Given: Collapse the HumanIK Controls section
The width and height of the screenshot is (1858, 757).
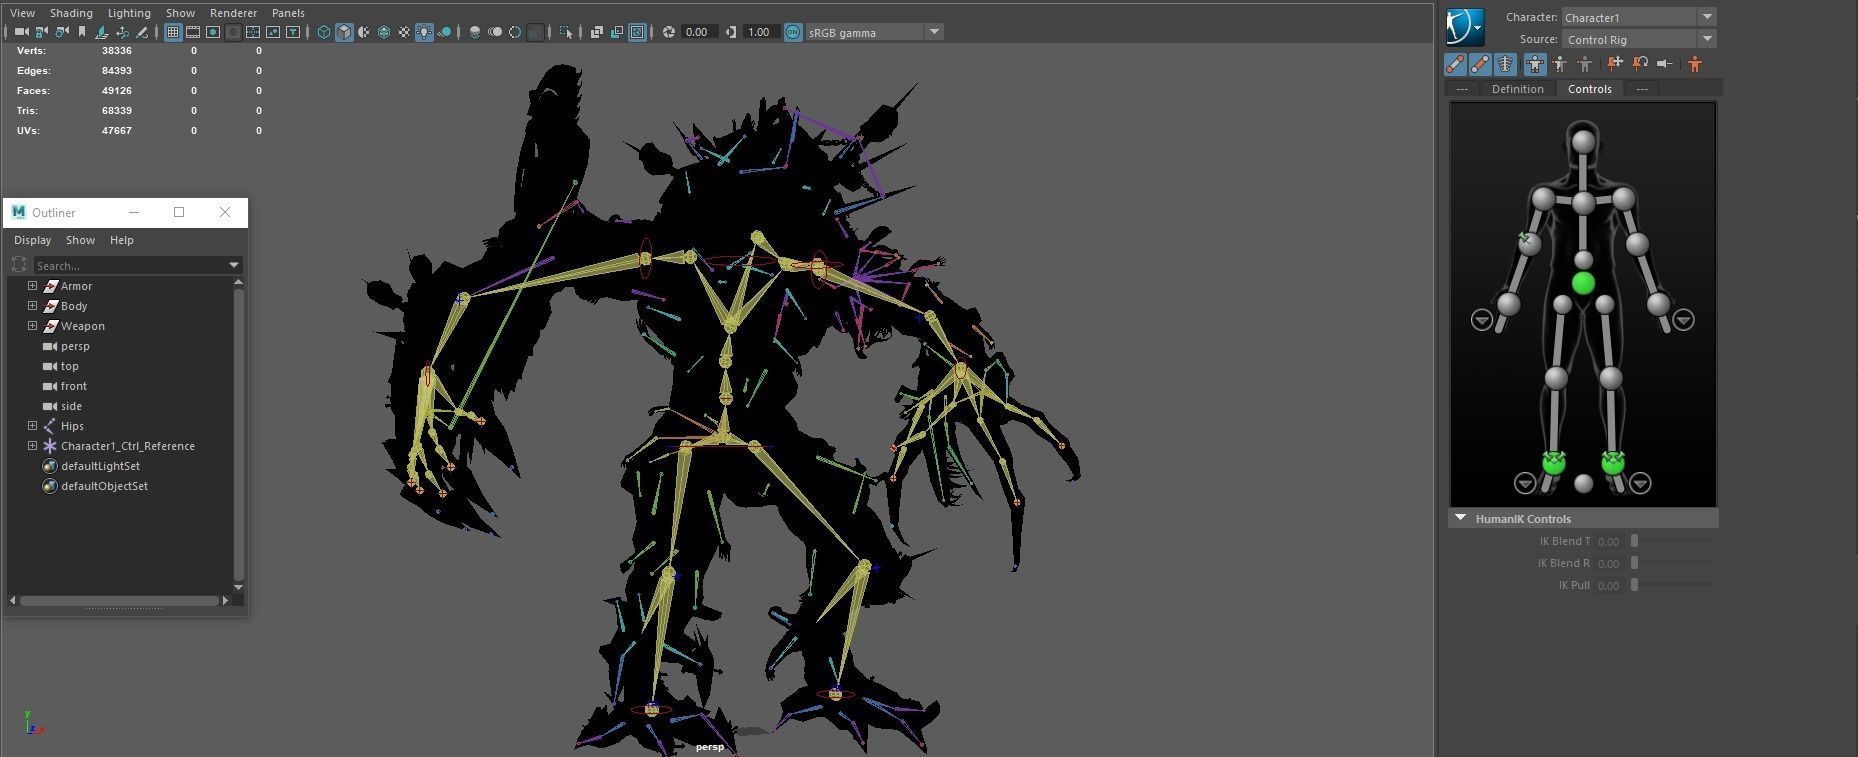Looking at the screenshot, I should pyautogui.click(x=1460, y=518).
